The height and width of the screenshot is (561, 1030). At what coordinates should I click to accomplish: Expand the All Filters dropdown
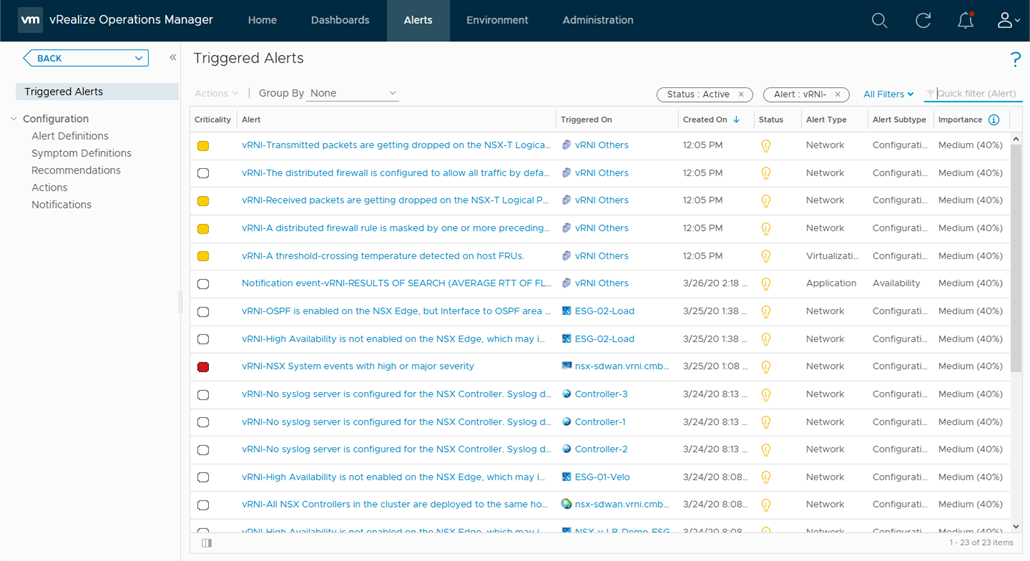point(888,94)
